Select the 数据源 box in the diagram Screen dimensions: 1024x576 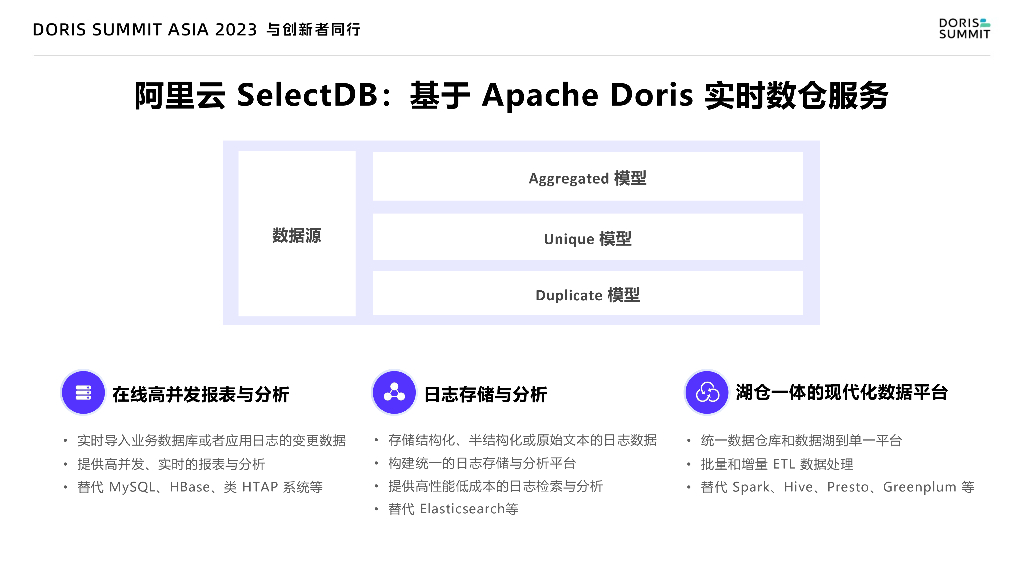[296, 233]
